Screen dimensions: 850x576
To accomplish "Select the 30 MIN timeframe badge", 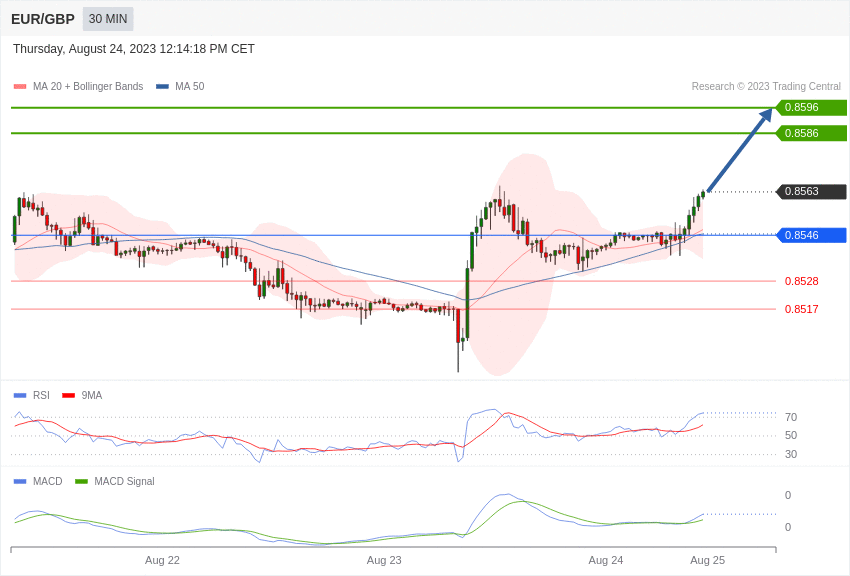I will click(x=108, y=19).
